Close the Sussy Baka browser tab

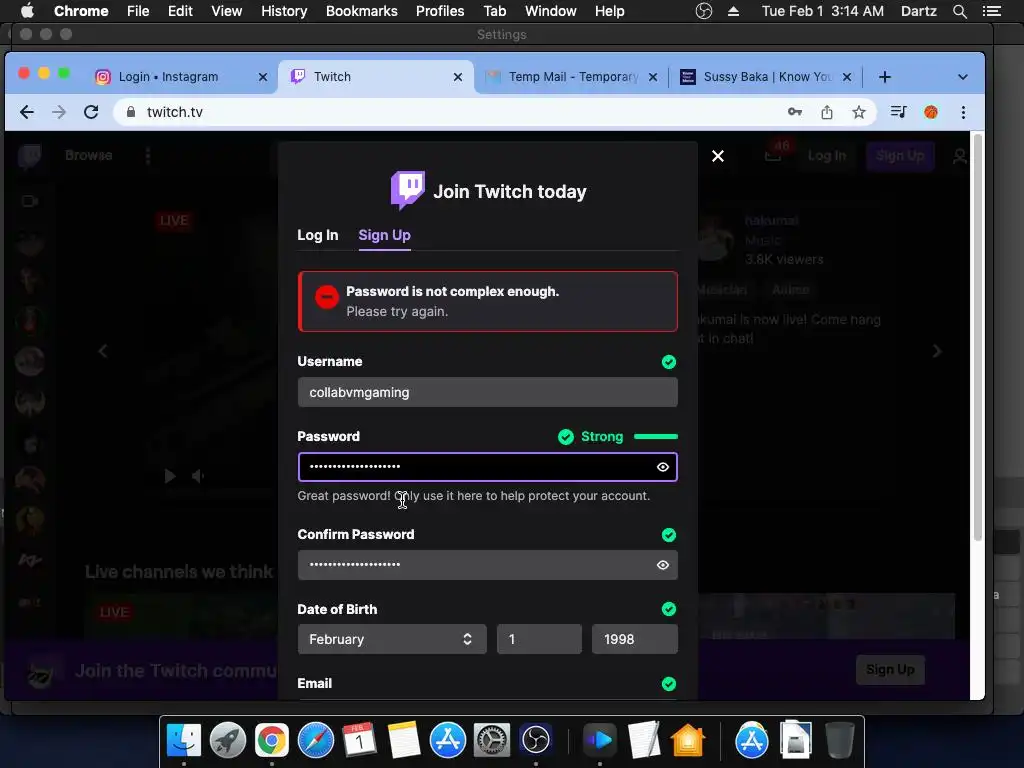pyautogui.click(x=847, y=77)
